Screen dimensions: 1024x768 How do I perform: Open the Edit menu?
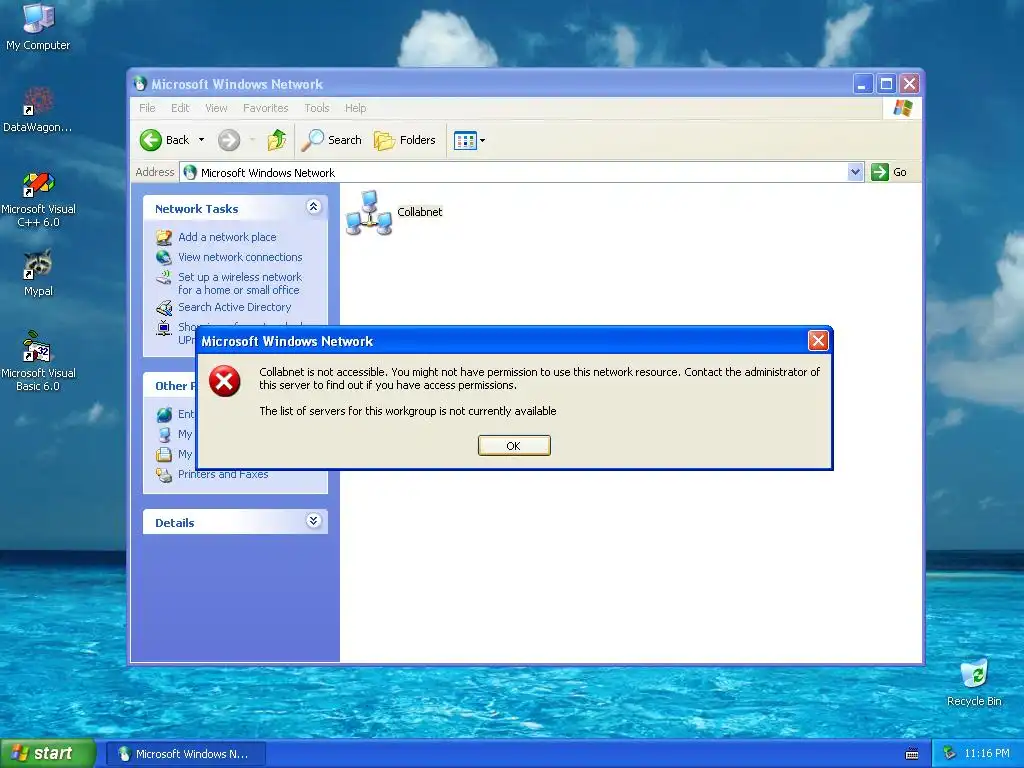click(180, 108)
